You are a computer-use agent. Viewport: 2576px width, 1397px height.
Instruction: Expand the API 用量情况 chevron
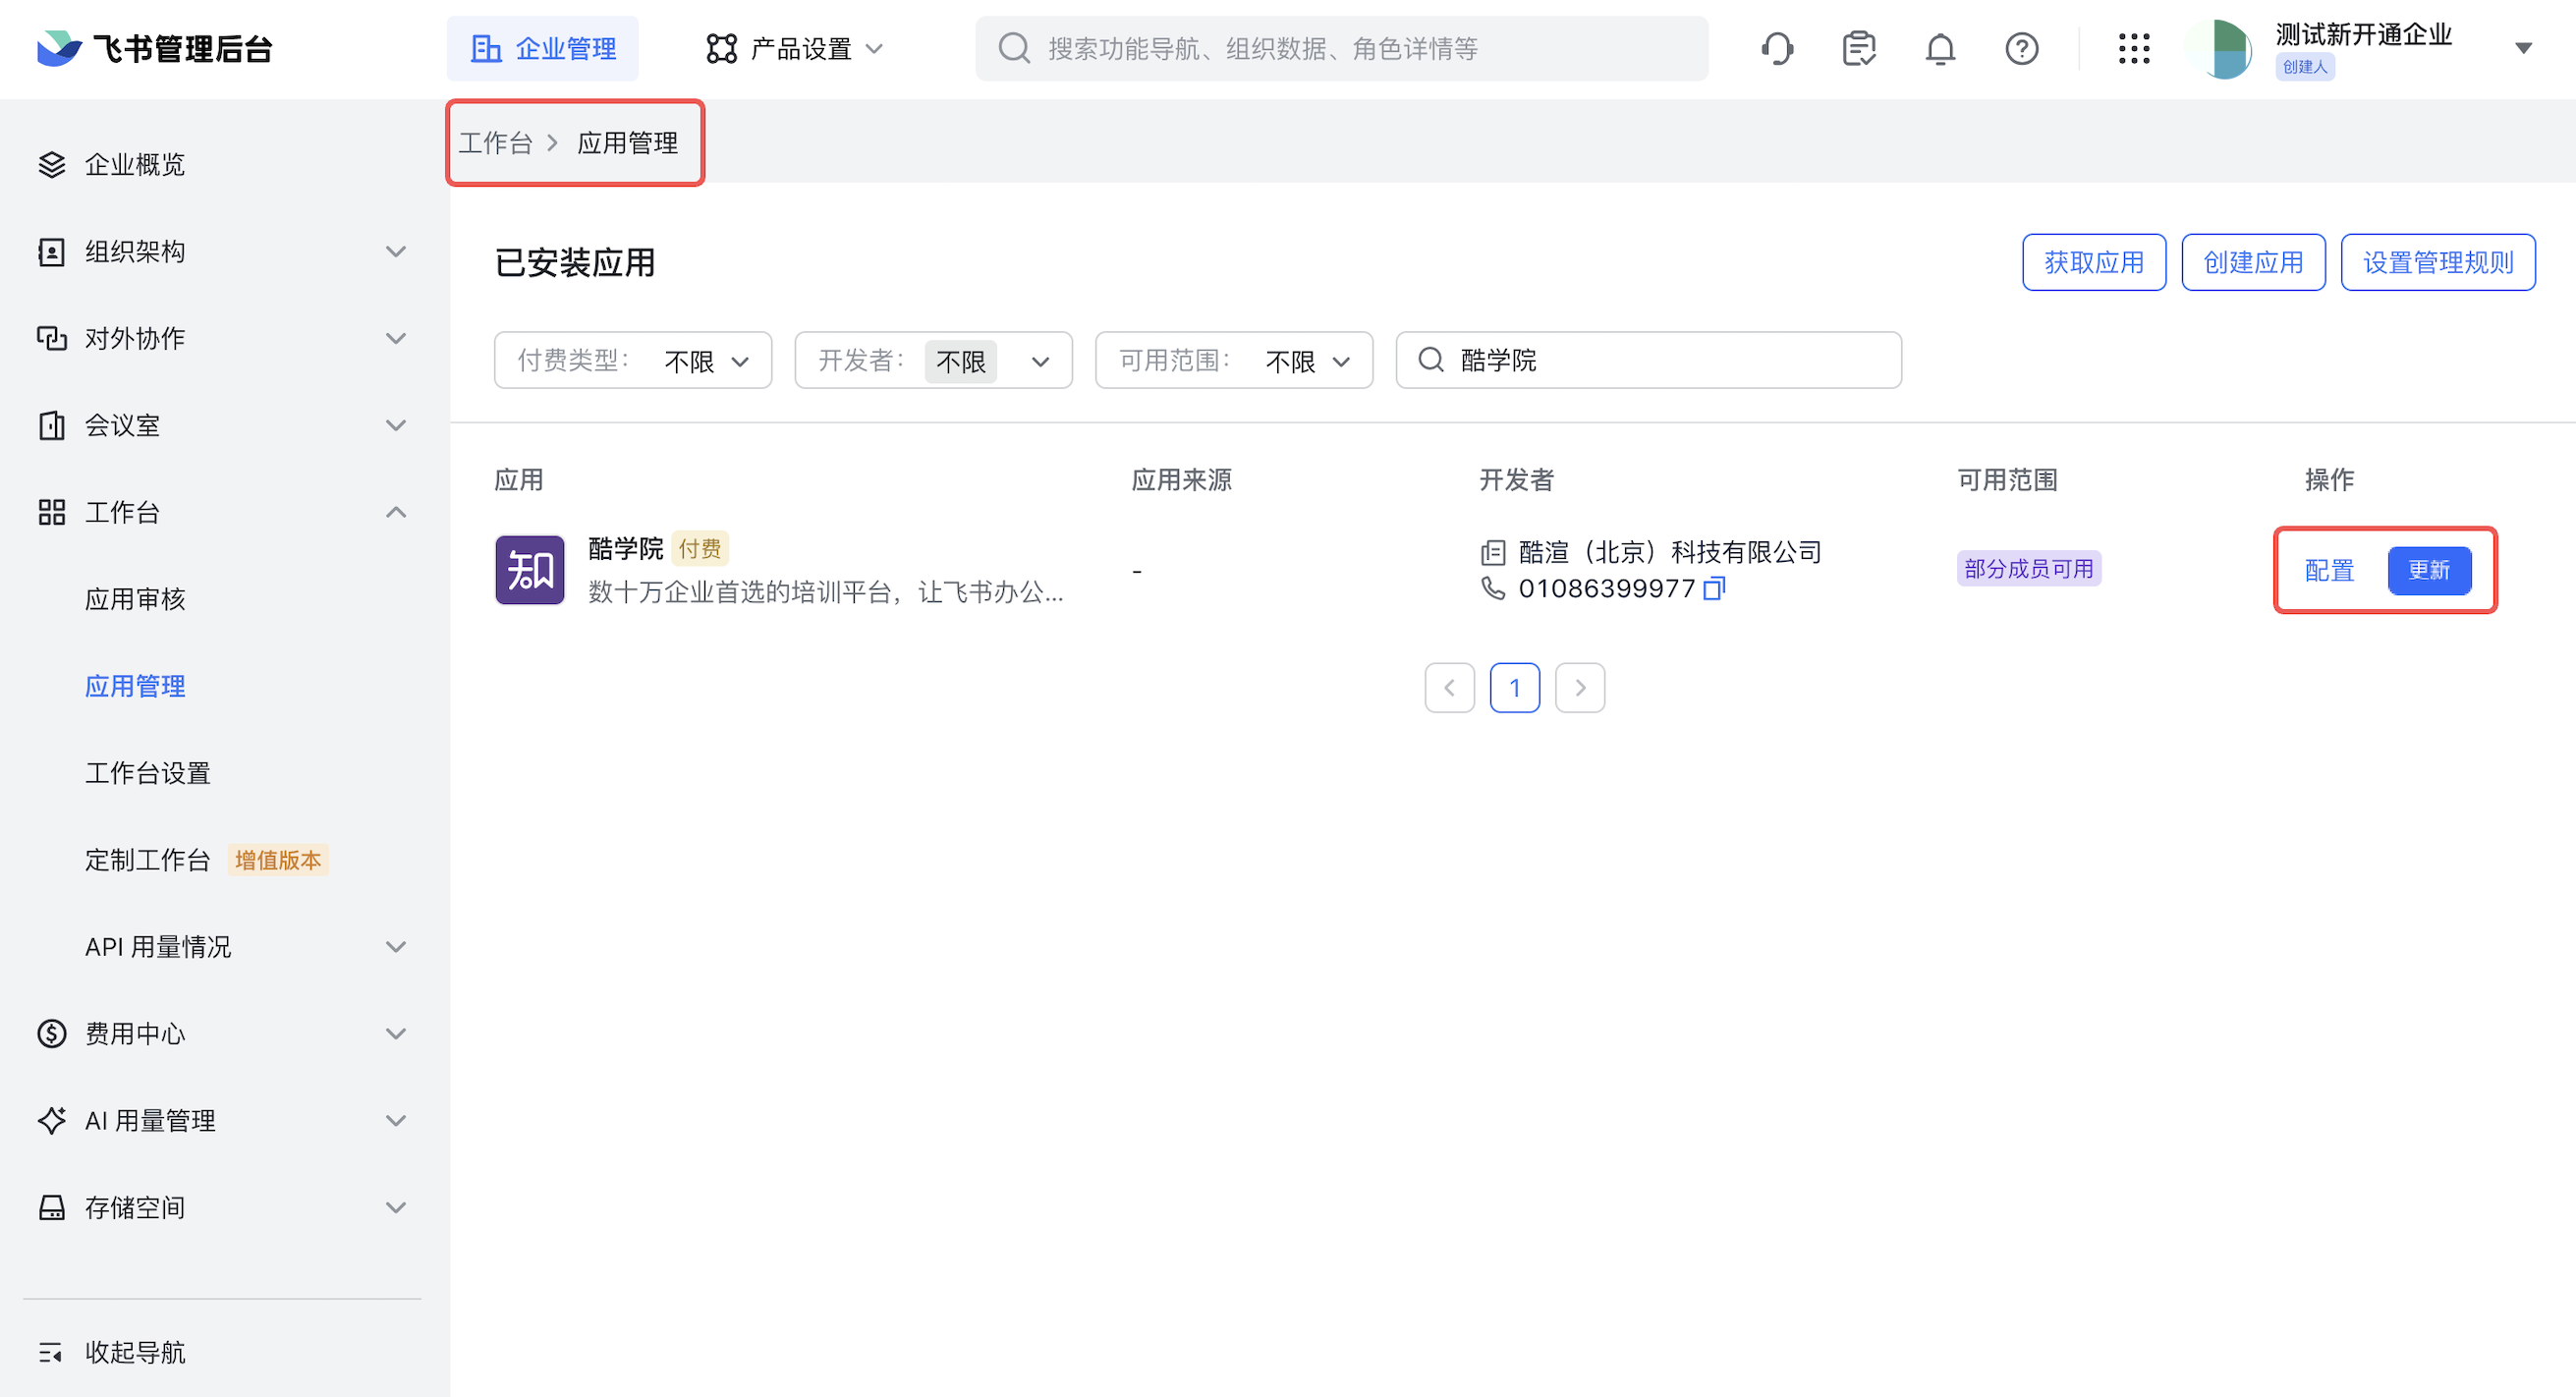click(396, 946)
